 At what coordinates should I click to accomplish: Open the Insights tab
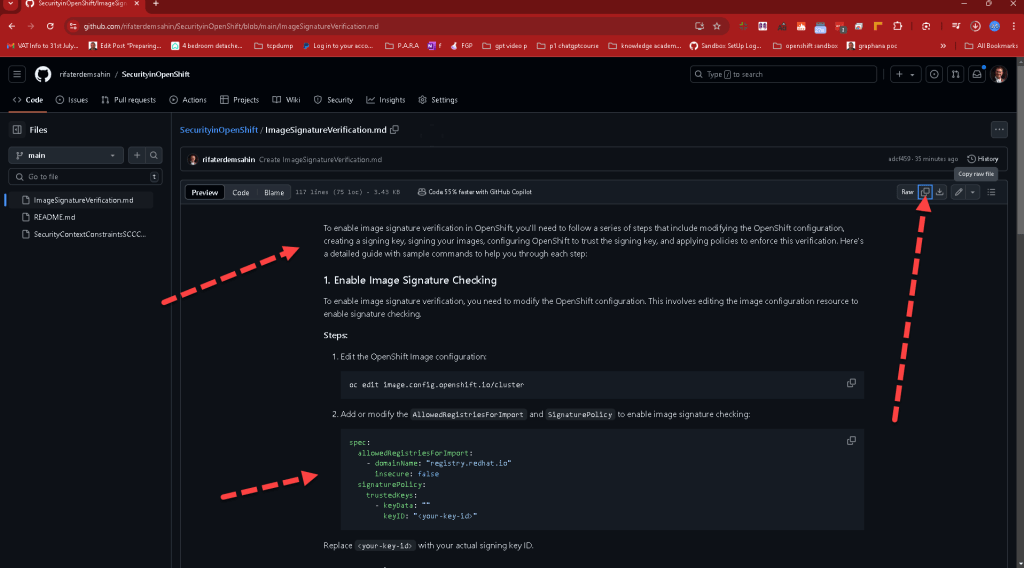click(x=386, y=100)
